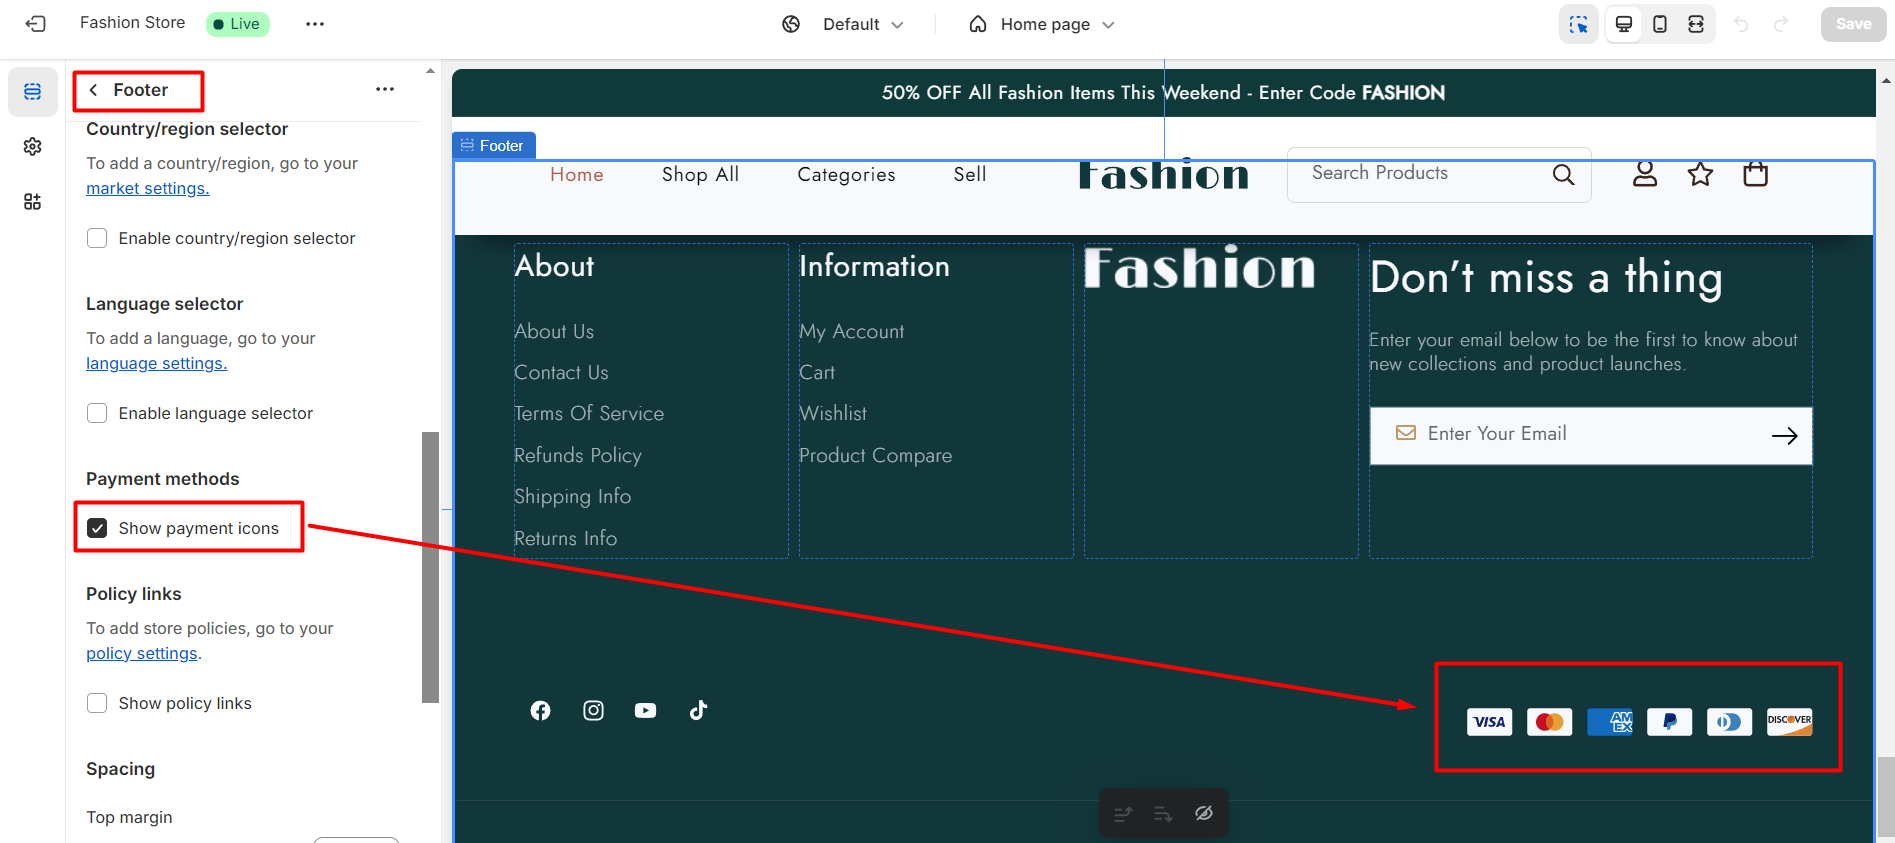Click the TikTok icon in footer
Screen dimensions: 1895x843
coord(698,710)
